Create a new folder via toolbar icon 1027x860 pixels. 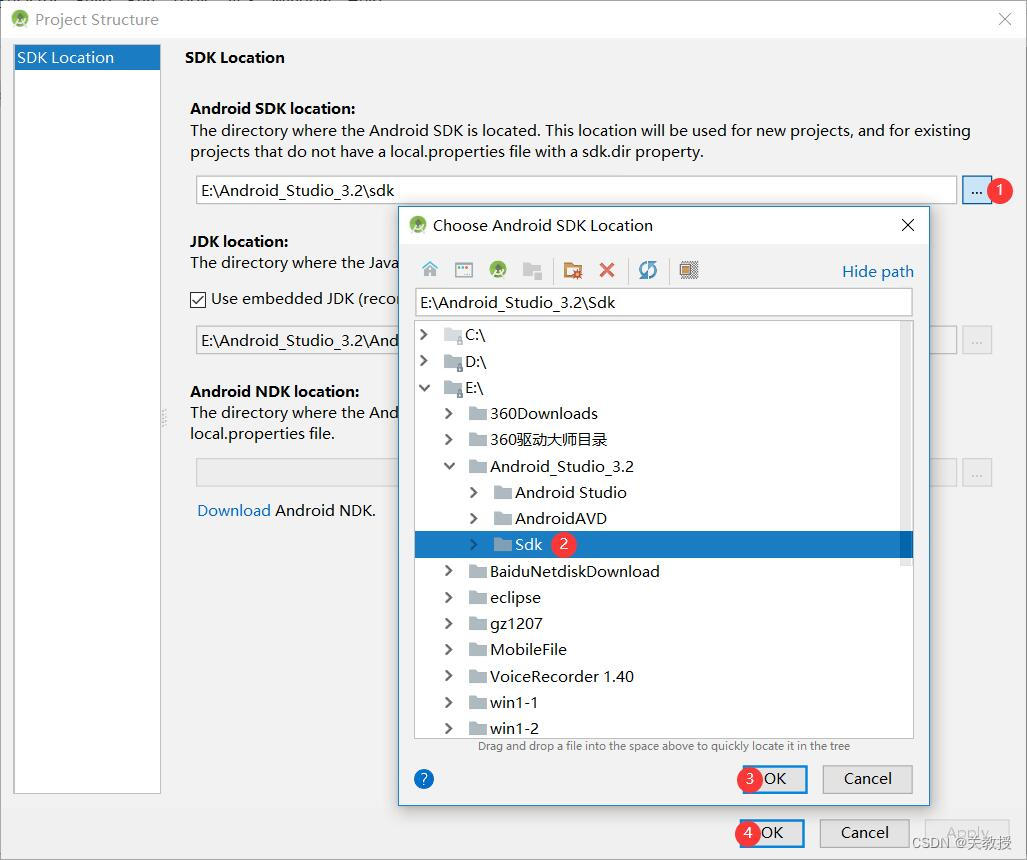point(573,269)
